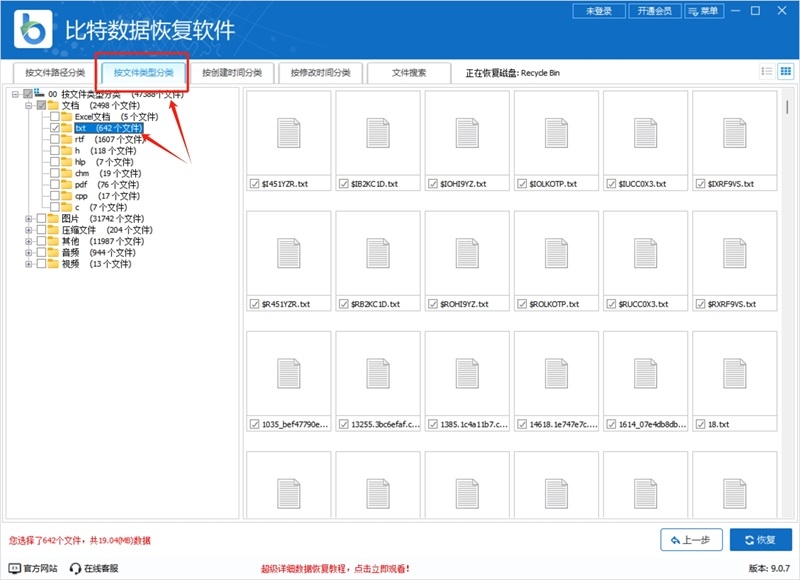This screenshot has height=580, width=800.
Task: Switch to the list view icon
Action: (767, 72)
